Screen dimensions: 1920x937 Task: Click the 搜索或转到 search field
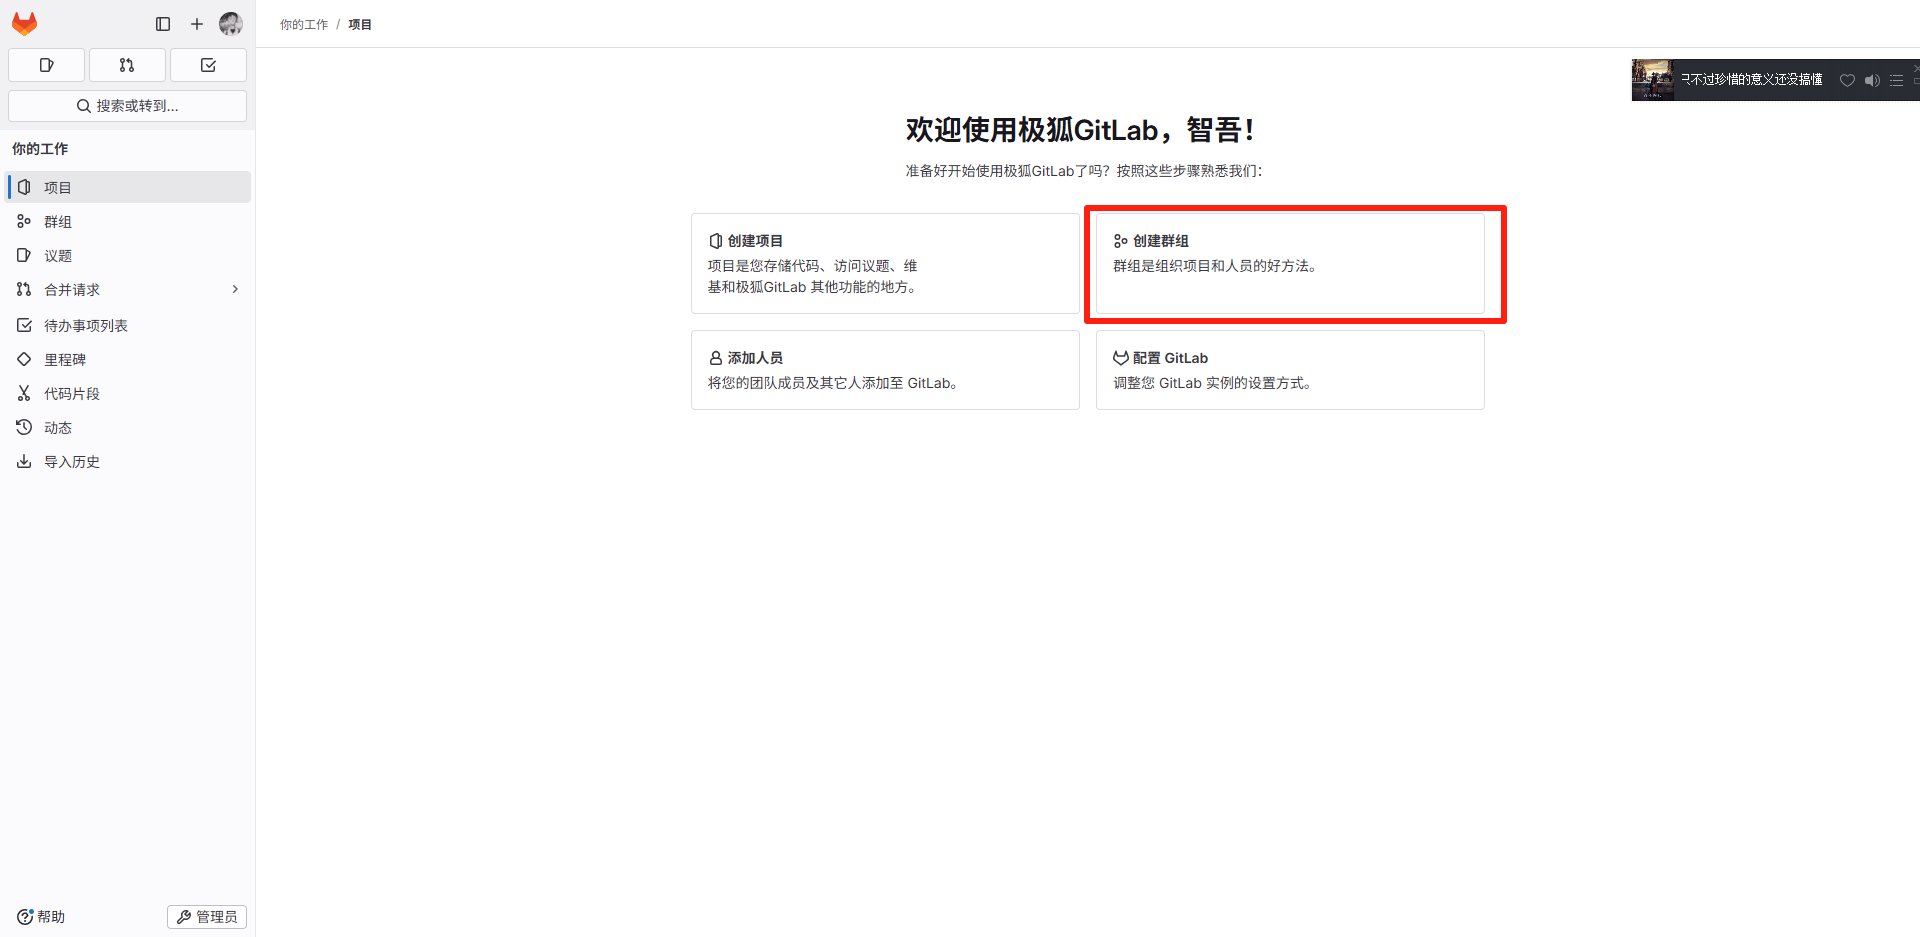pos(127,106)
